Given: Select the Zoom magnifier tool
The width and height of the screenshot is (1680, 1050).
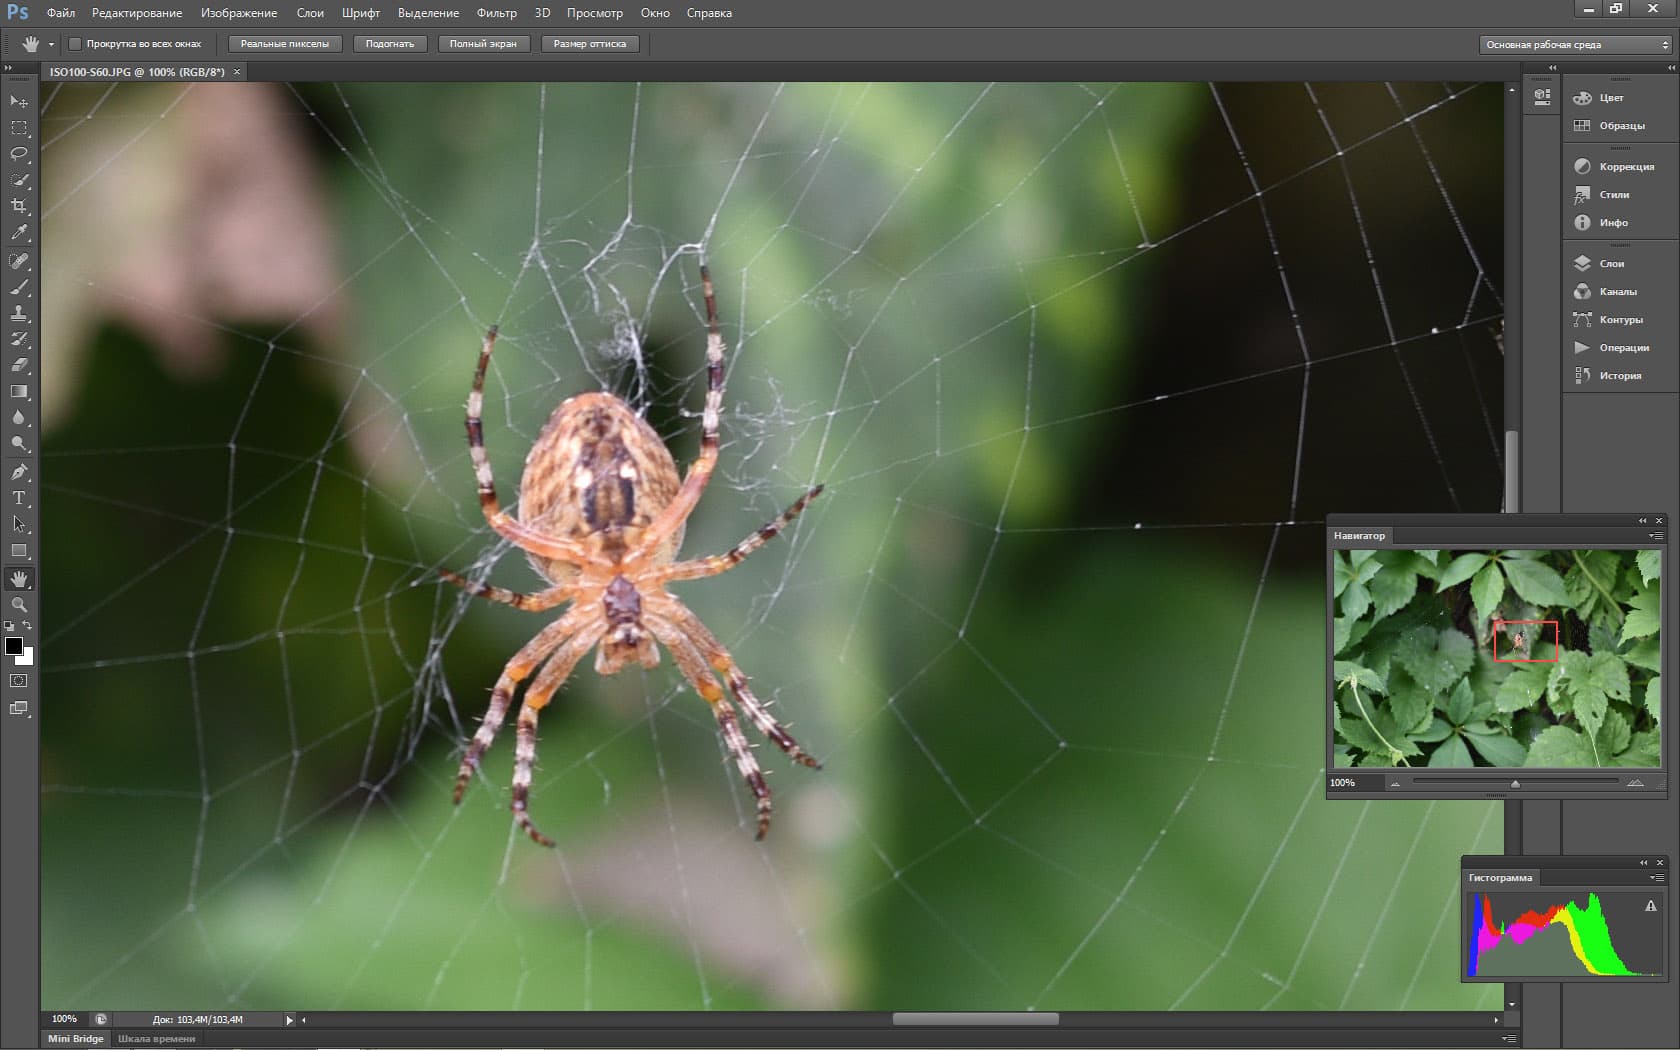Looking at the screenshot, I should coord(19,605).
